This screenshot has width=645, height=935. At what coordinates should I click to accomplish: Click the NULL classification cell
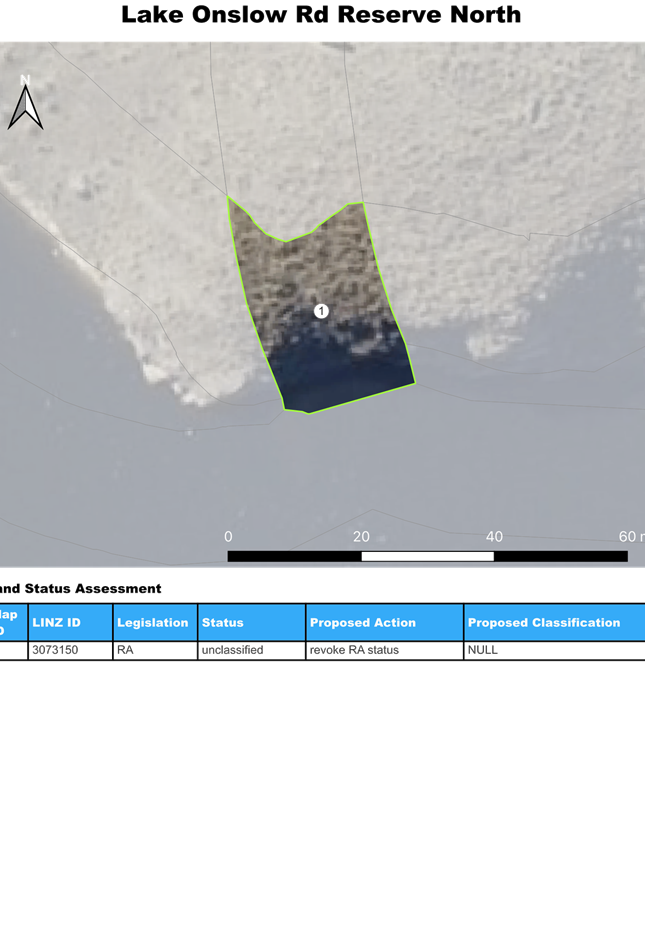click(x=484, y=650)
